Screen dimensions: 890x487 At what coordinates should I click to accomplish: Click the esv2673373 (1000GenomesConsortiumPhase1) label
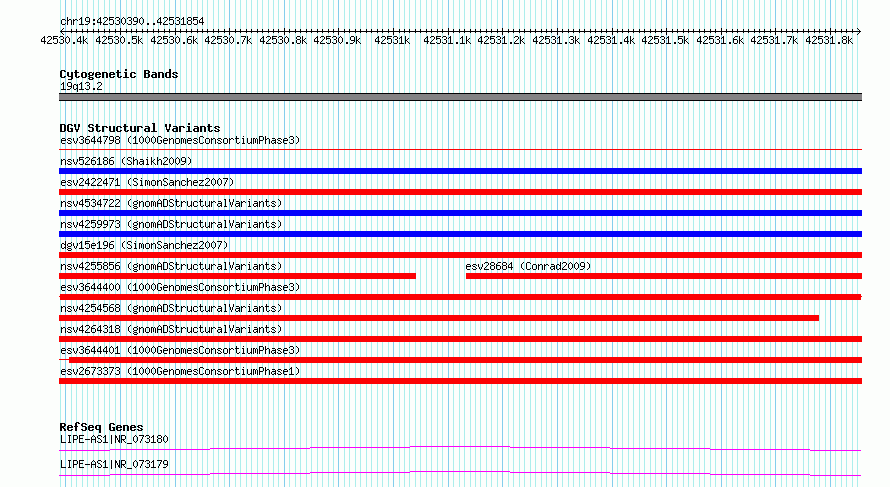point(180,371)
